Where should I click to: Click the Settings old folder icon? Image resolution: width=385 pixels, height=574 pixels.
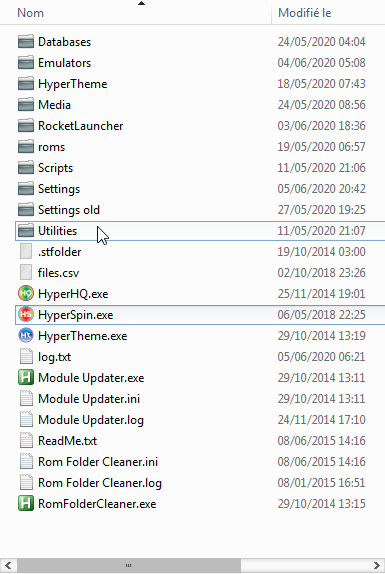click(x=26, y=210)
